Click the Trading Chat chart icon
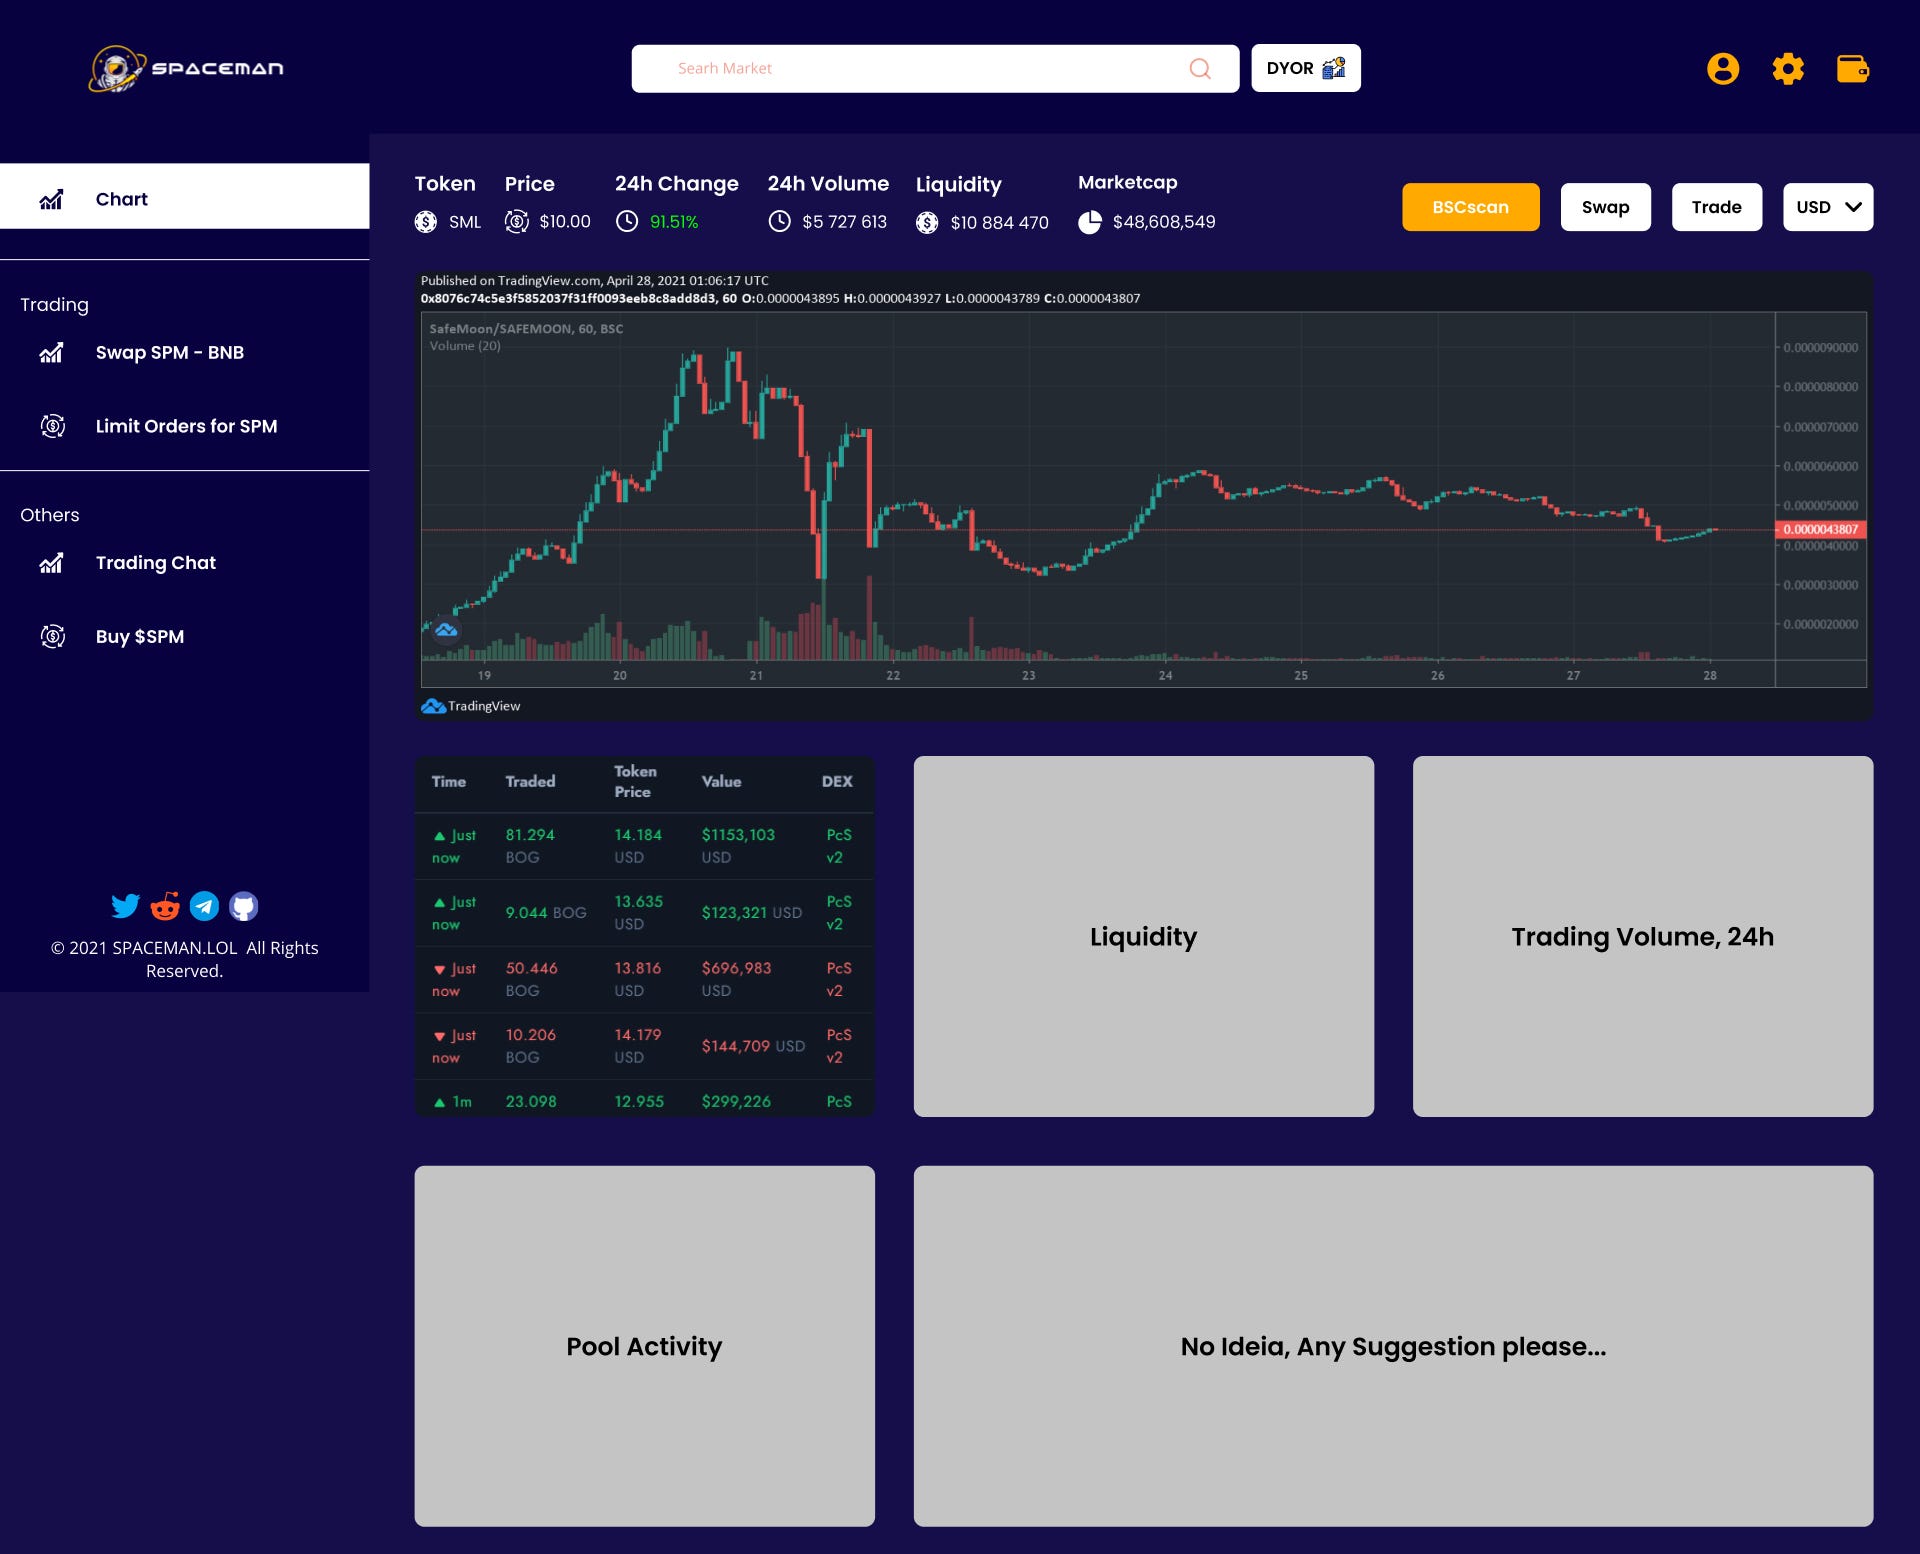Screen dimensions: 1920x1554 [x=52, y=562]
